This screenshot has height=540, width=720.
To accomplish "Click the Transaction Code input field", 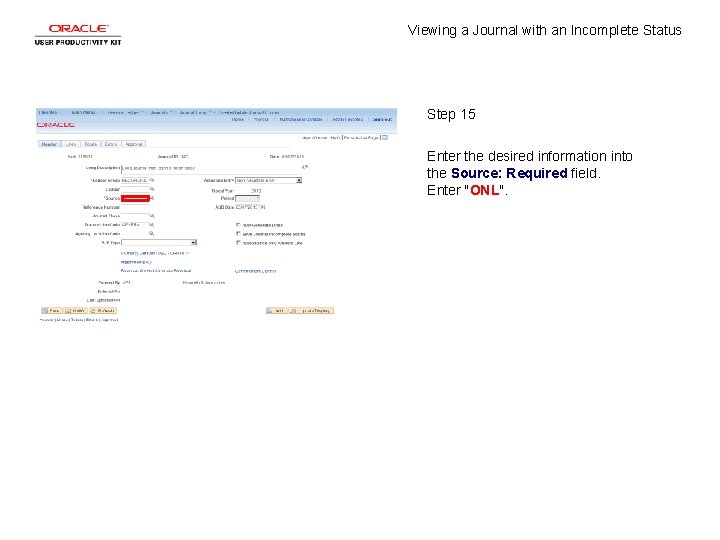I will 135,225.
